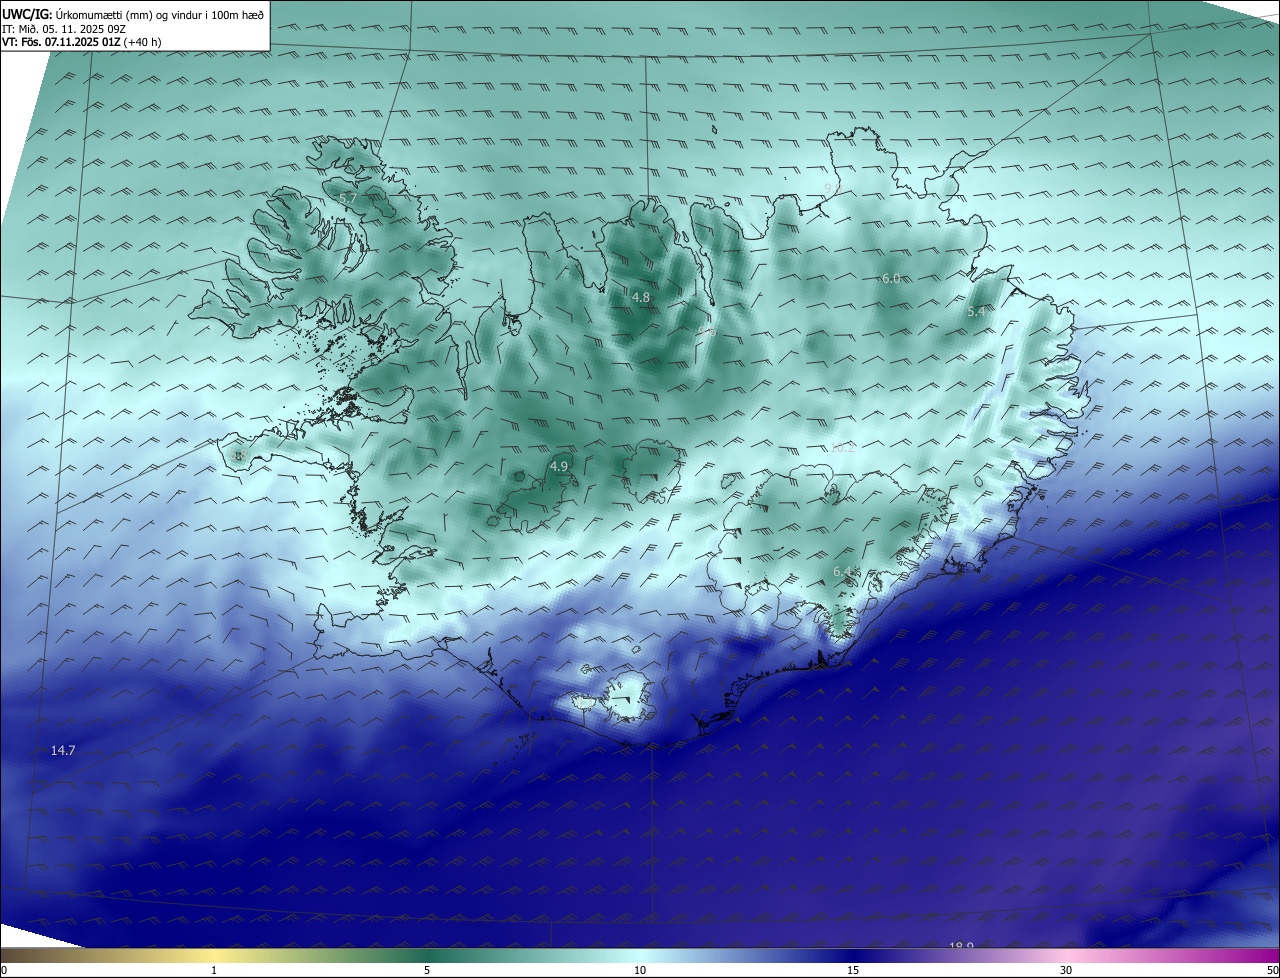
Task: Click the 4.8 value label in northern Iceland
Action: coord(641,297)
